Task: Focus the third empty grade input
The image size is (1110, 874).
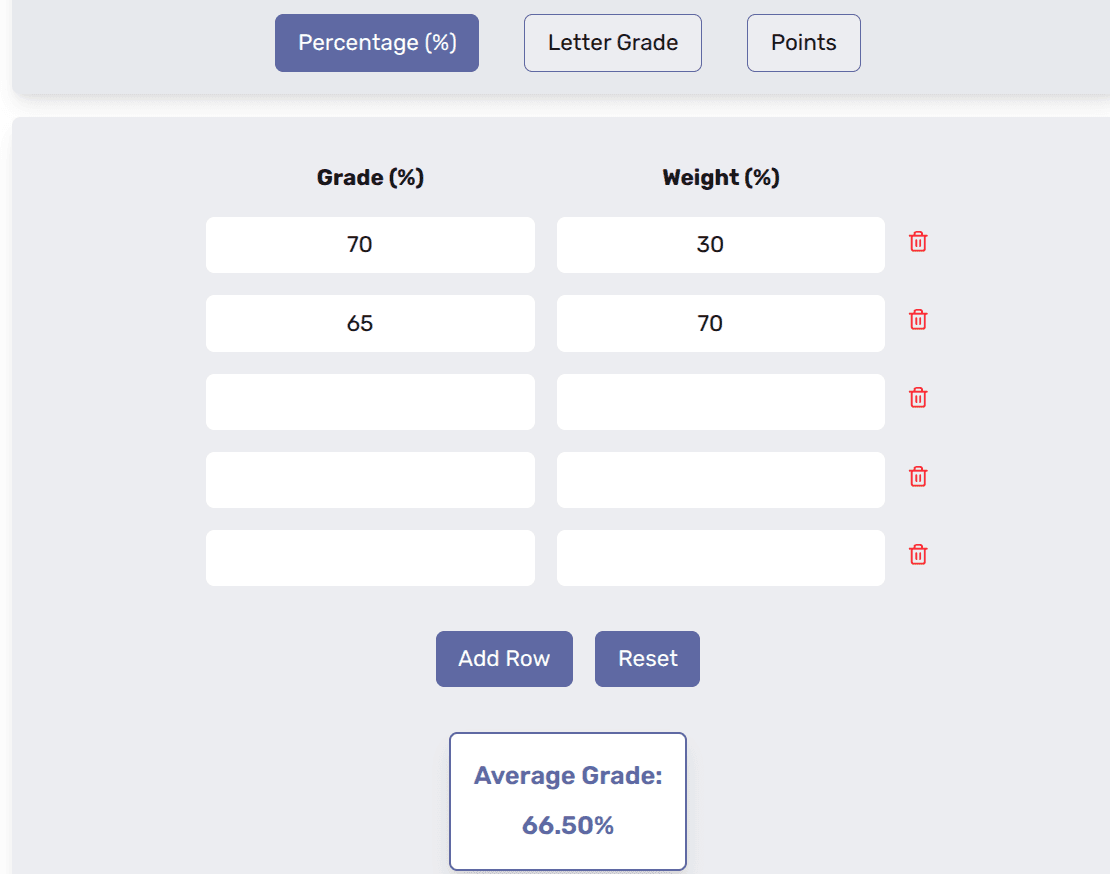Action: [370, 401]
